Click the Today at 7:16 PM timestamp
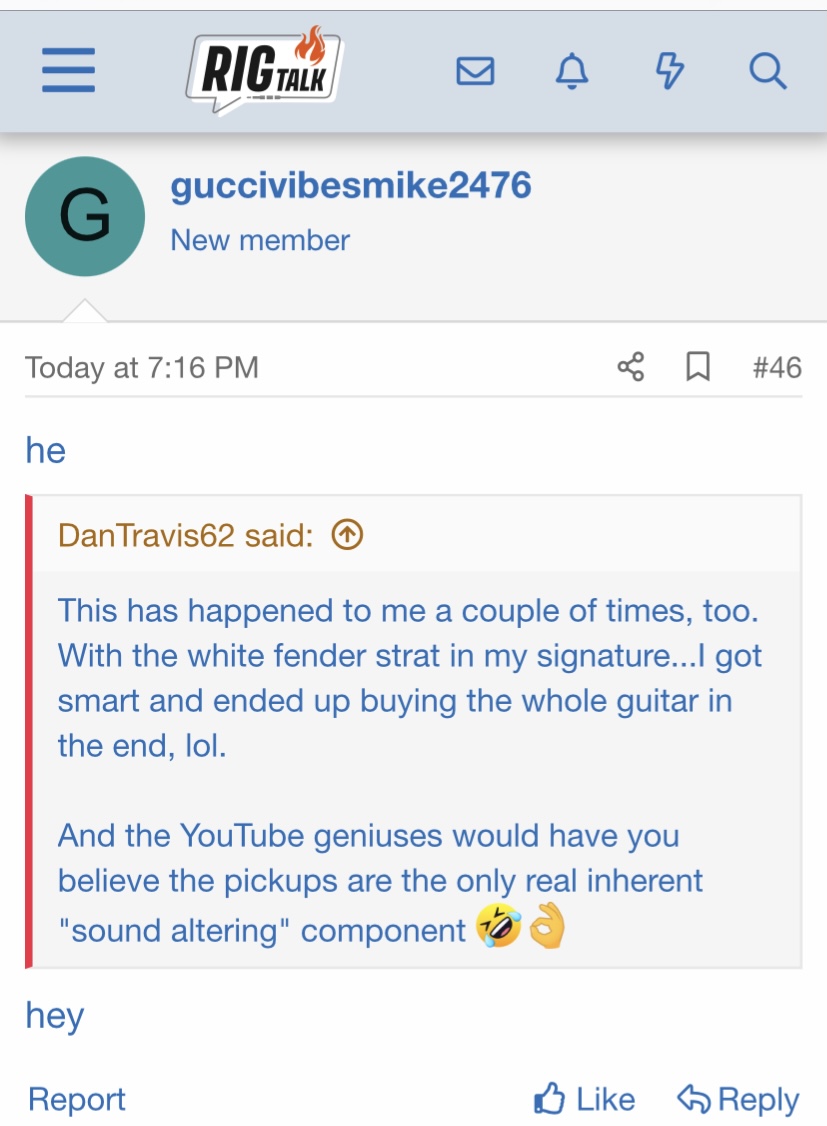827x1126 pixels. click(142, 368)
